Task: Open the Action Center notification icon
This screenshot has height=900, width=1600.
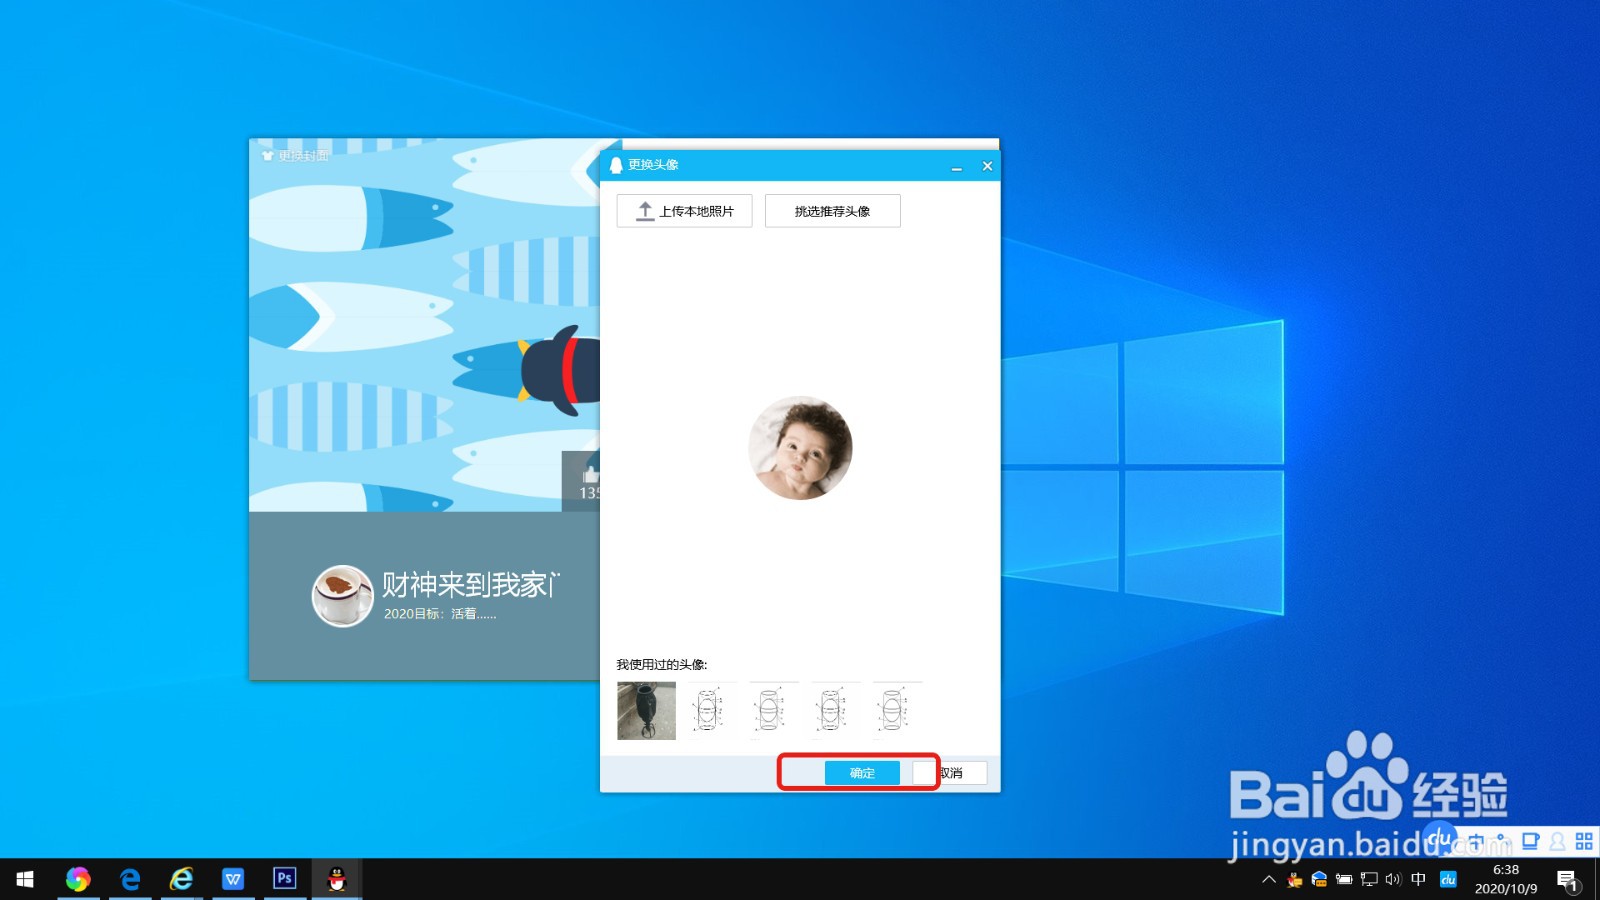Action: pos(1568,881)
